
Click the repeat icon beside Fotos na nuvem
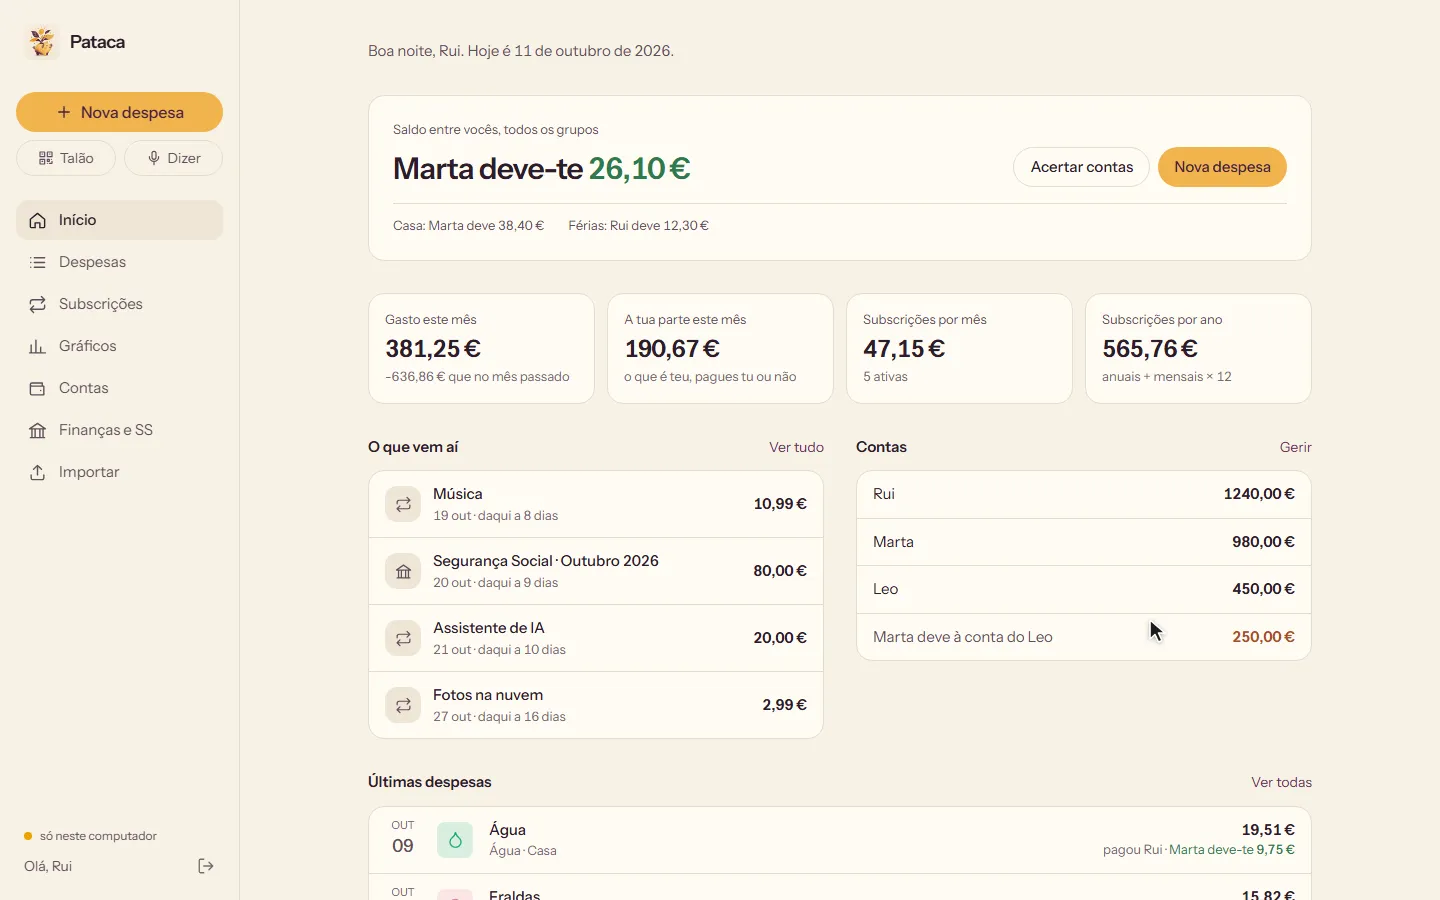[x=403, y=705]
